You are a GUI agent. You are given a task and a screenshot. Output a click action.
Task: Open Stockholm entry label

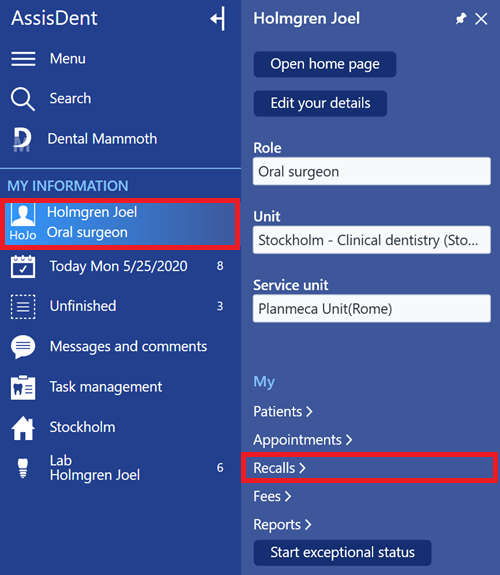tap(83, 427)
